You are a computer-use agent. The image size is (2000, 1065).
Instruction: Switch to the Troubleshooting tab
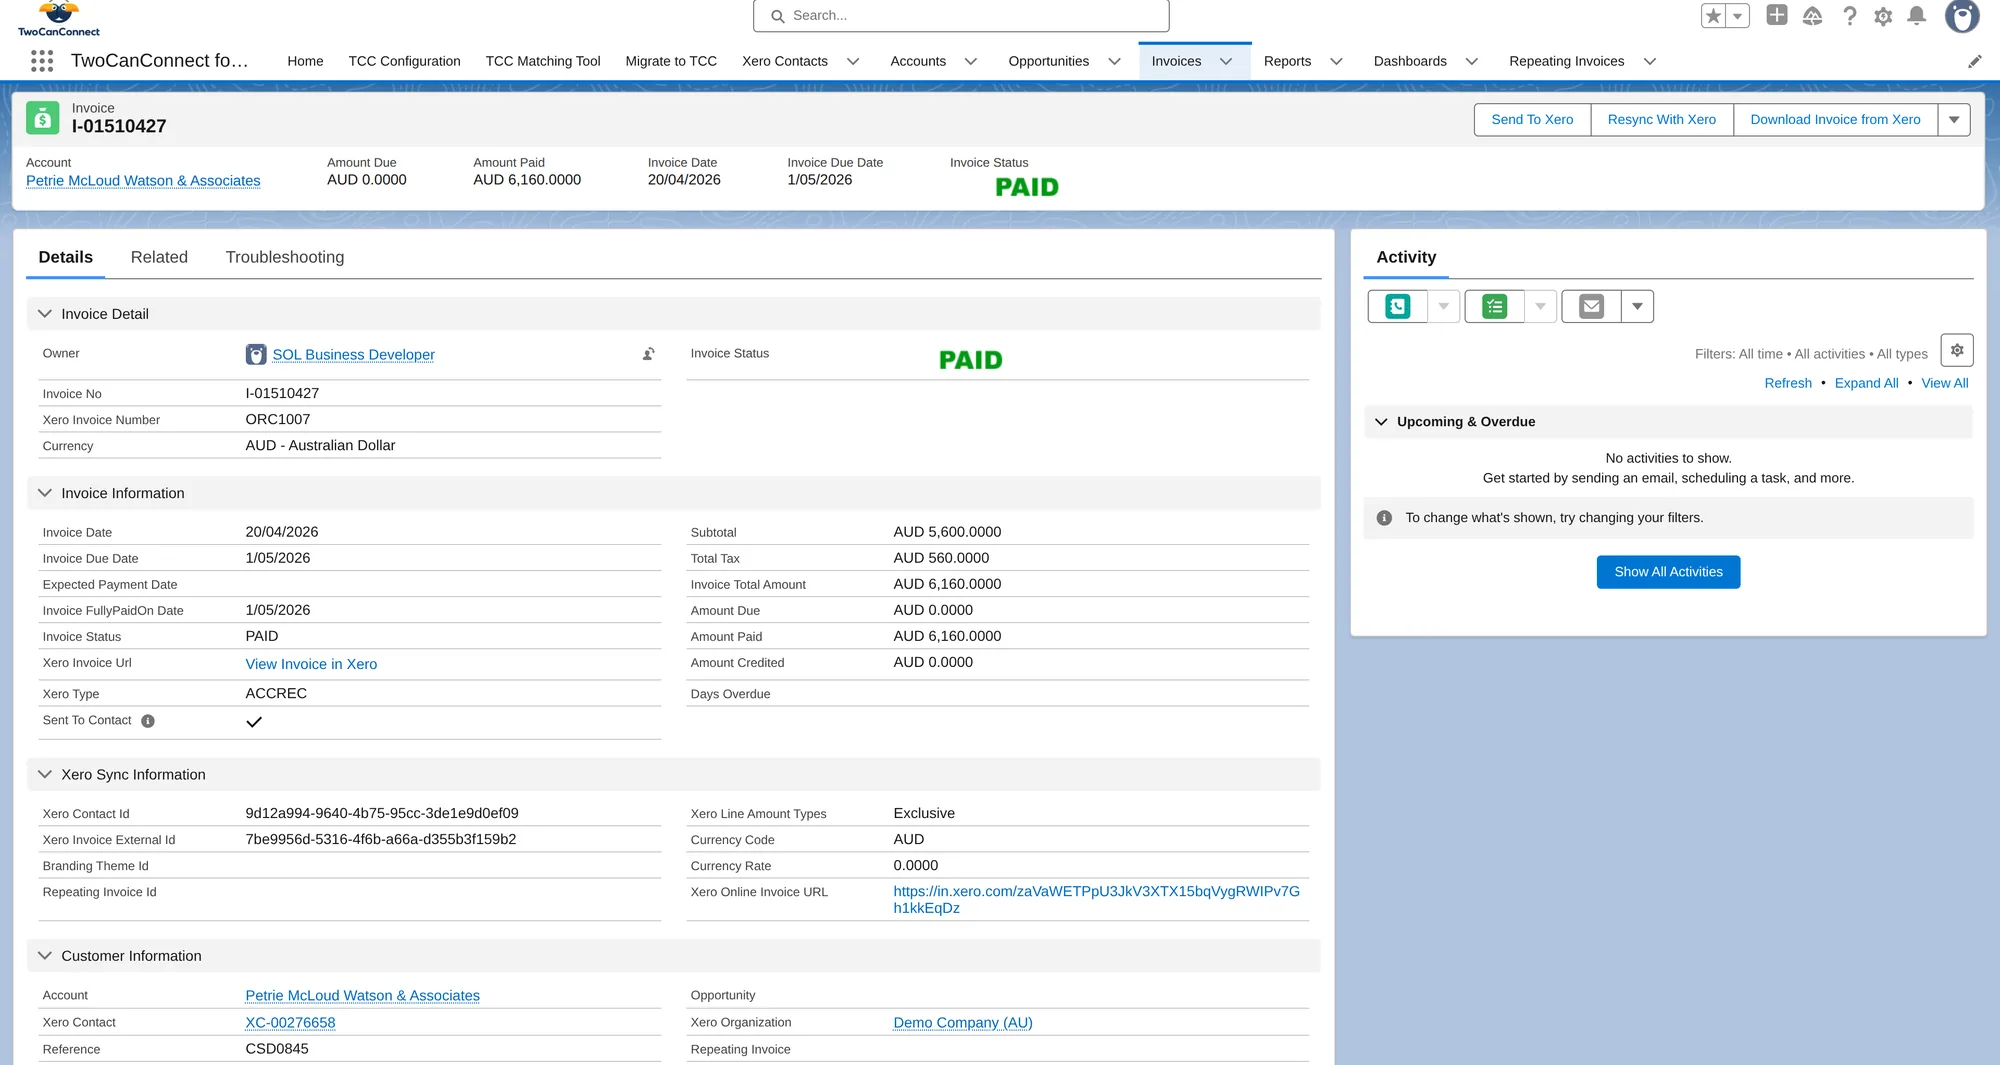coord(284,257)
